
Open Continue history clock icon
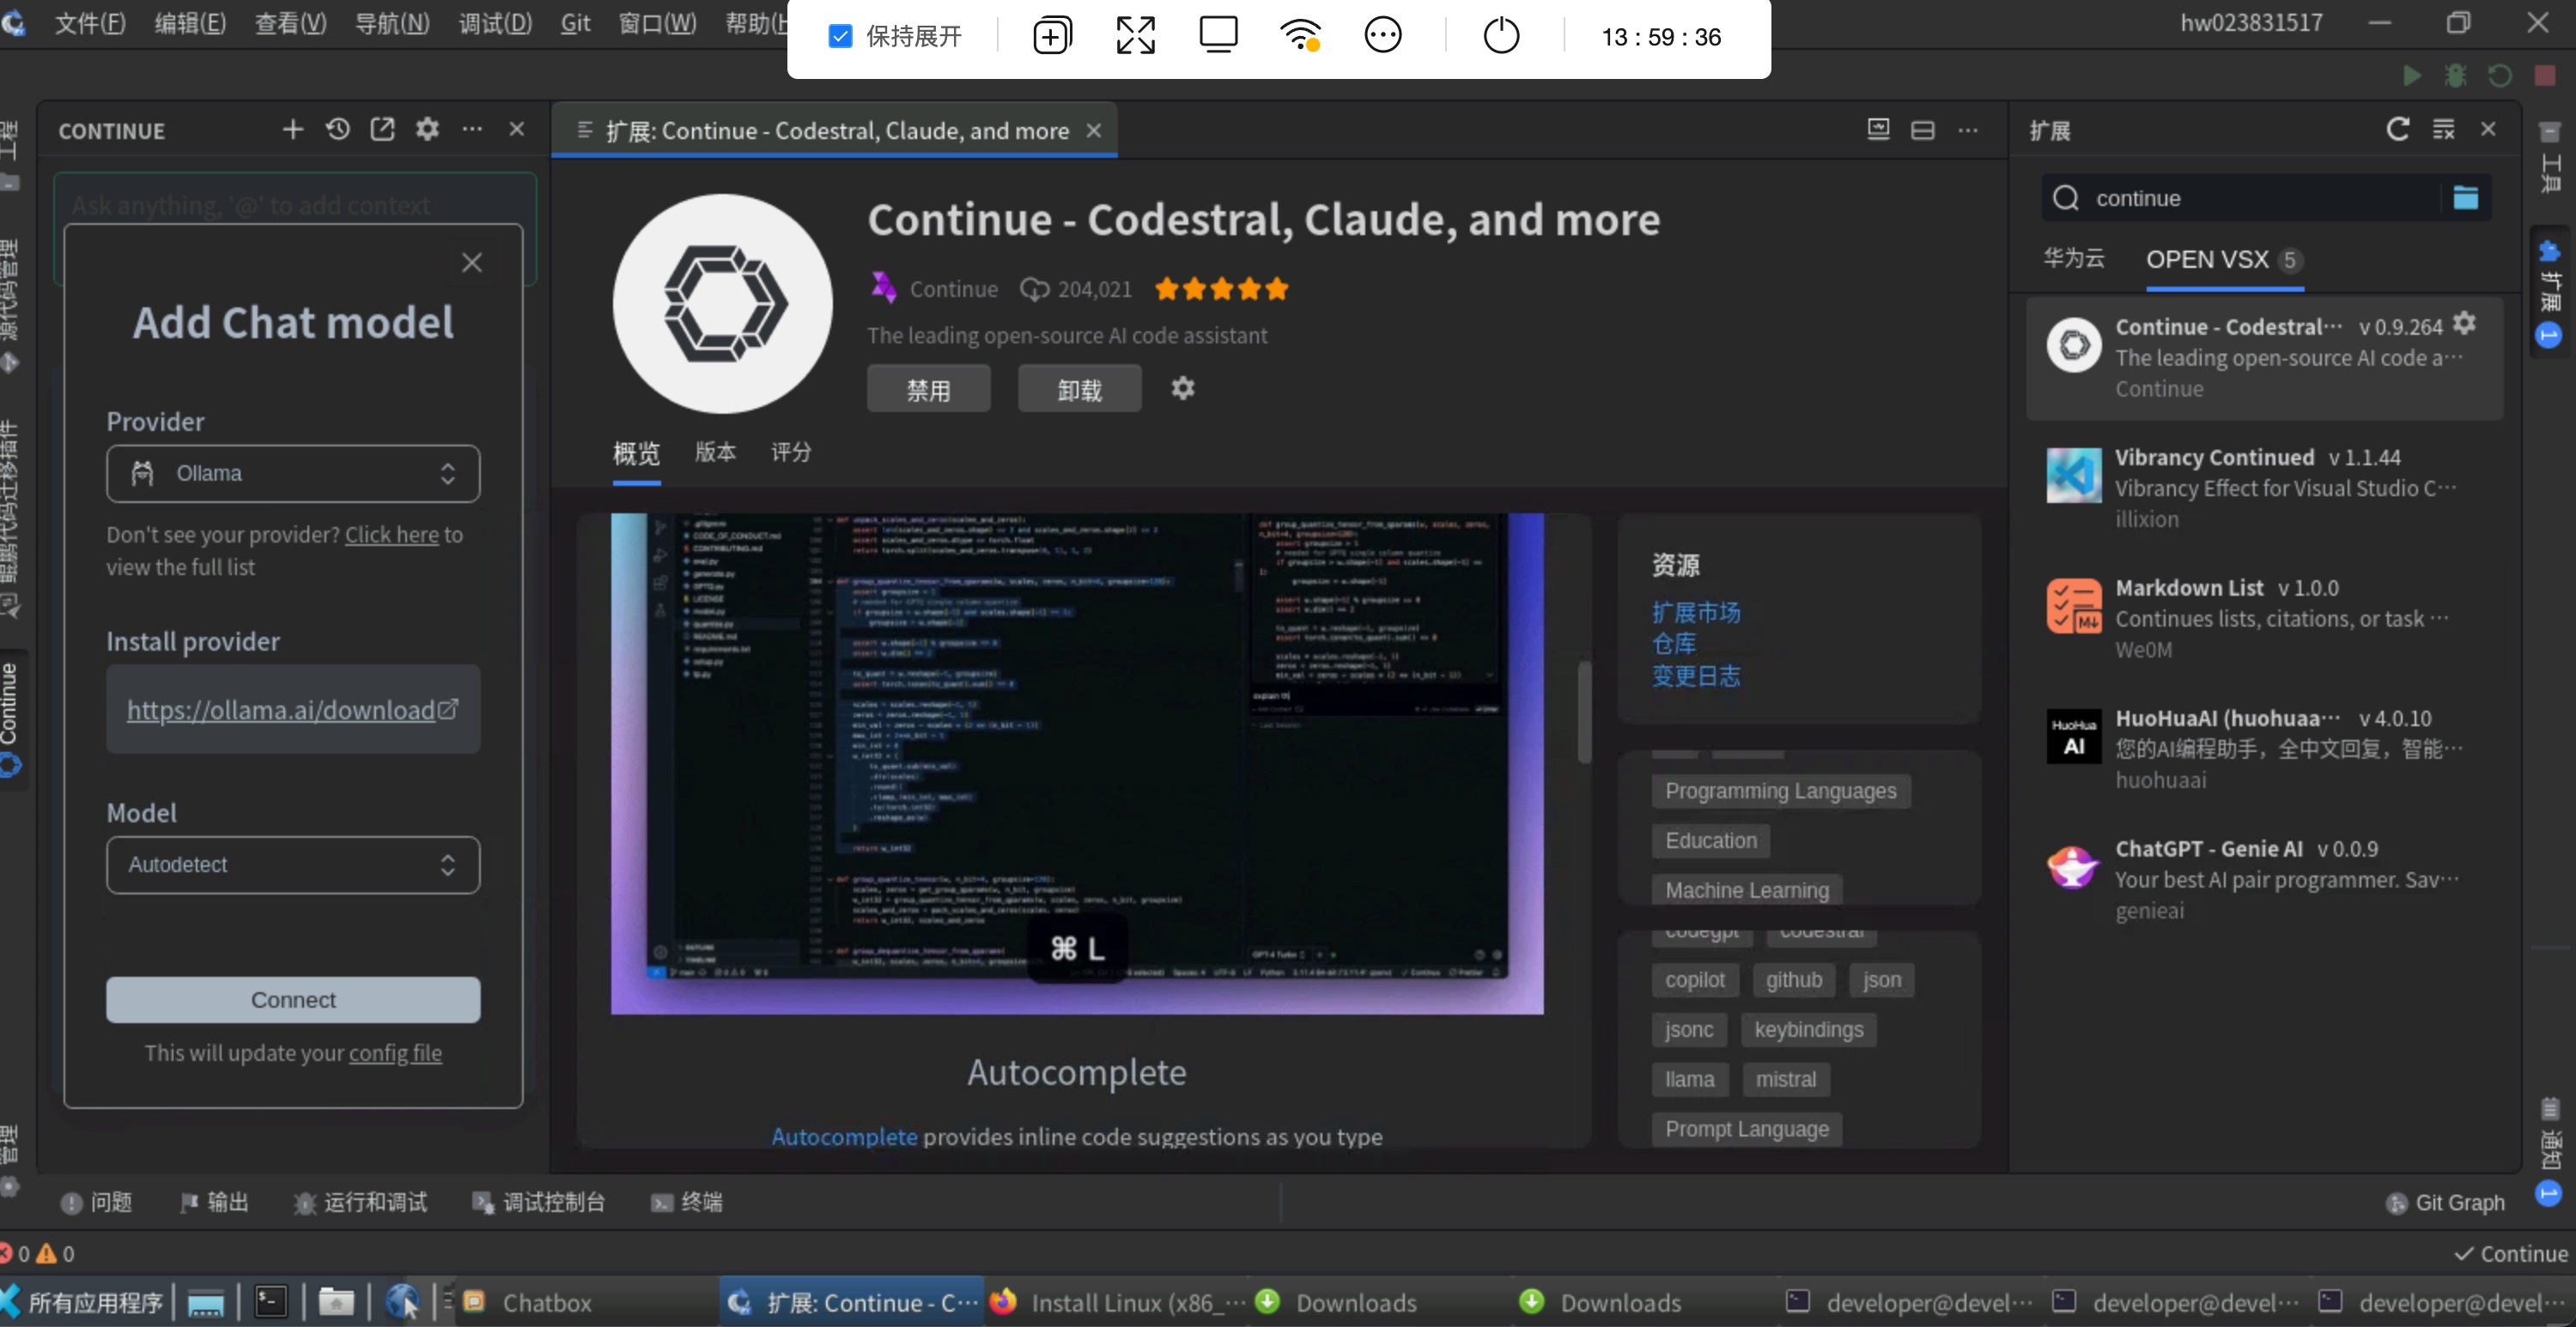[338, 129]
